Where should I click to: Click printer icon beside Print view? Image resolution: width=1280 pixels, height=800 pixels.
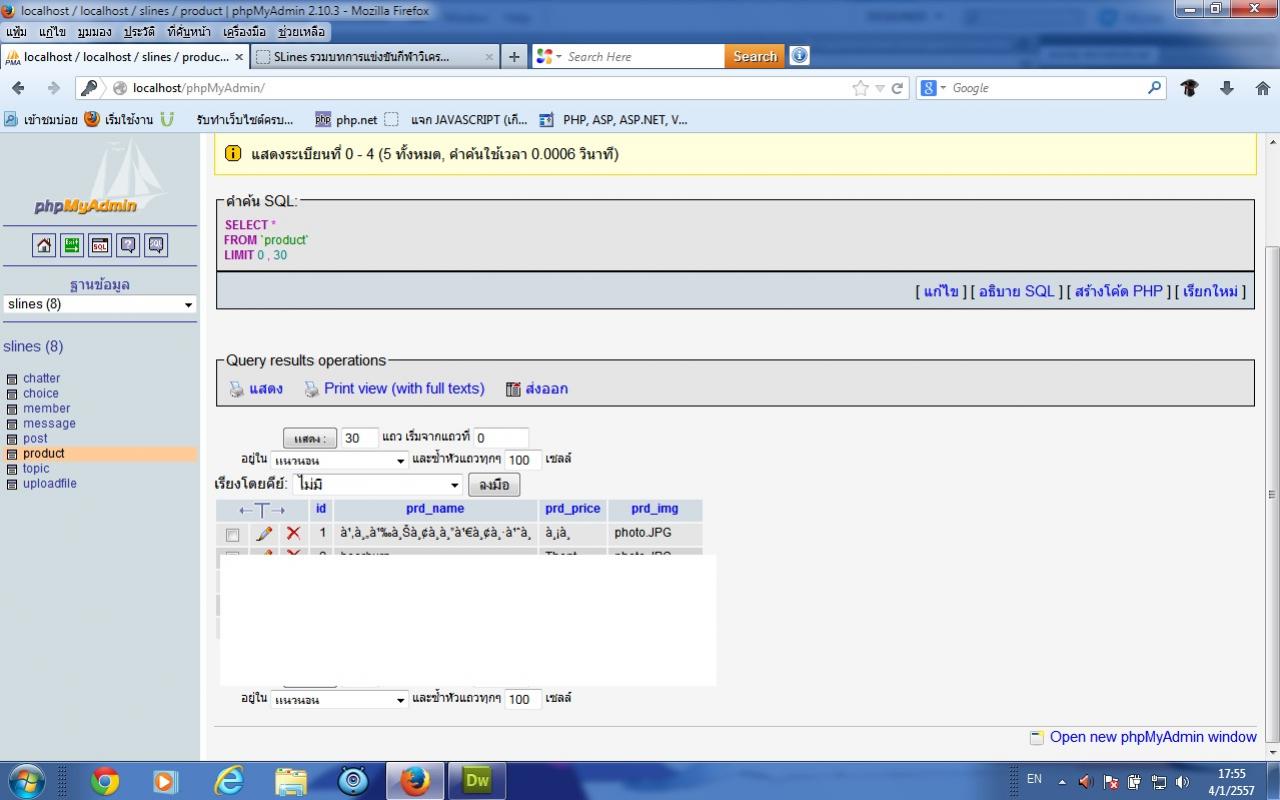pos(312,389)
